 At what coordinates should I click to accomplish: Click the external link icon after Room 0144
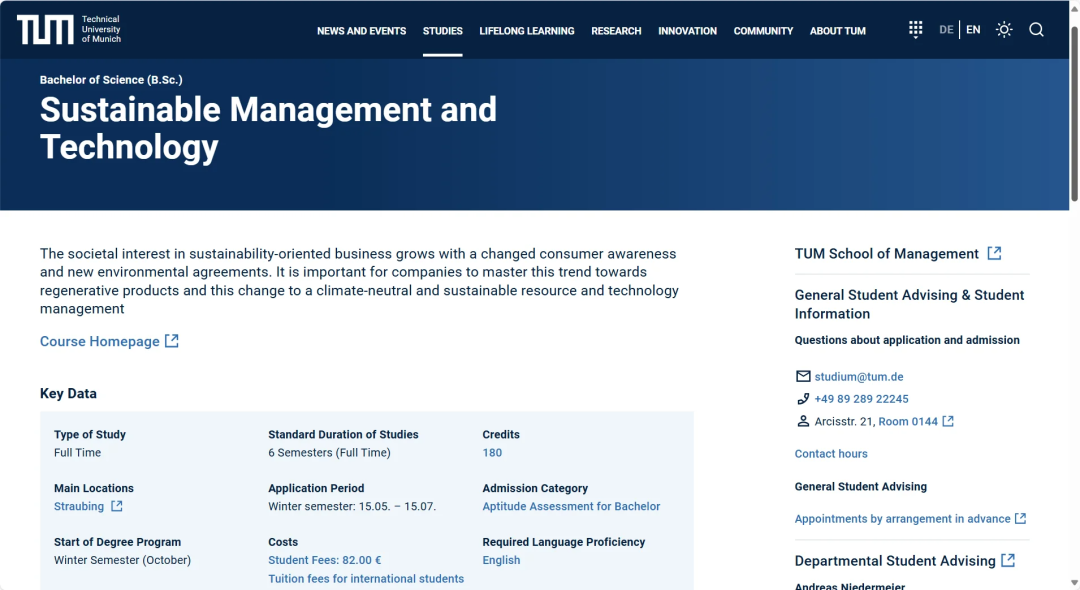pos(948,421)
